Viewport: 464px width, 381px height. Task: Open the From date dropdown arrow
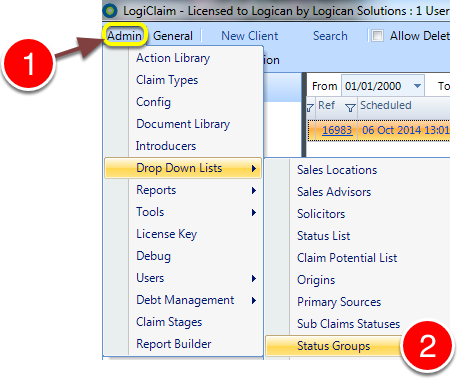click(417, 86)
